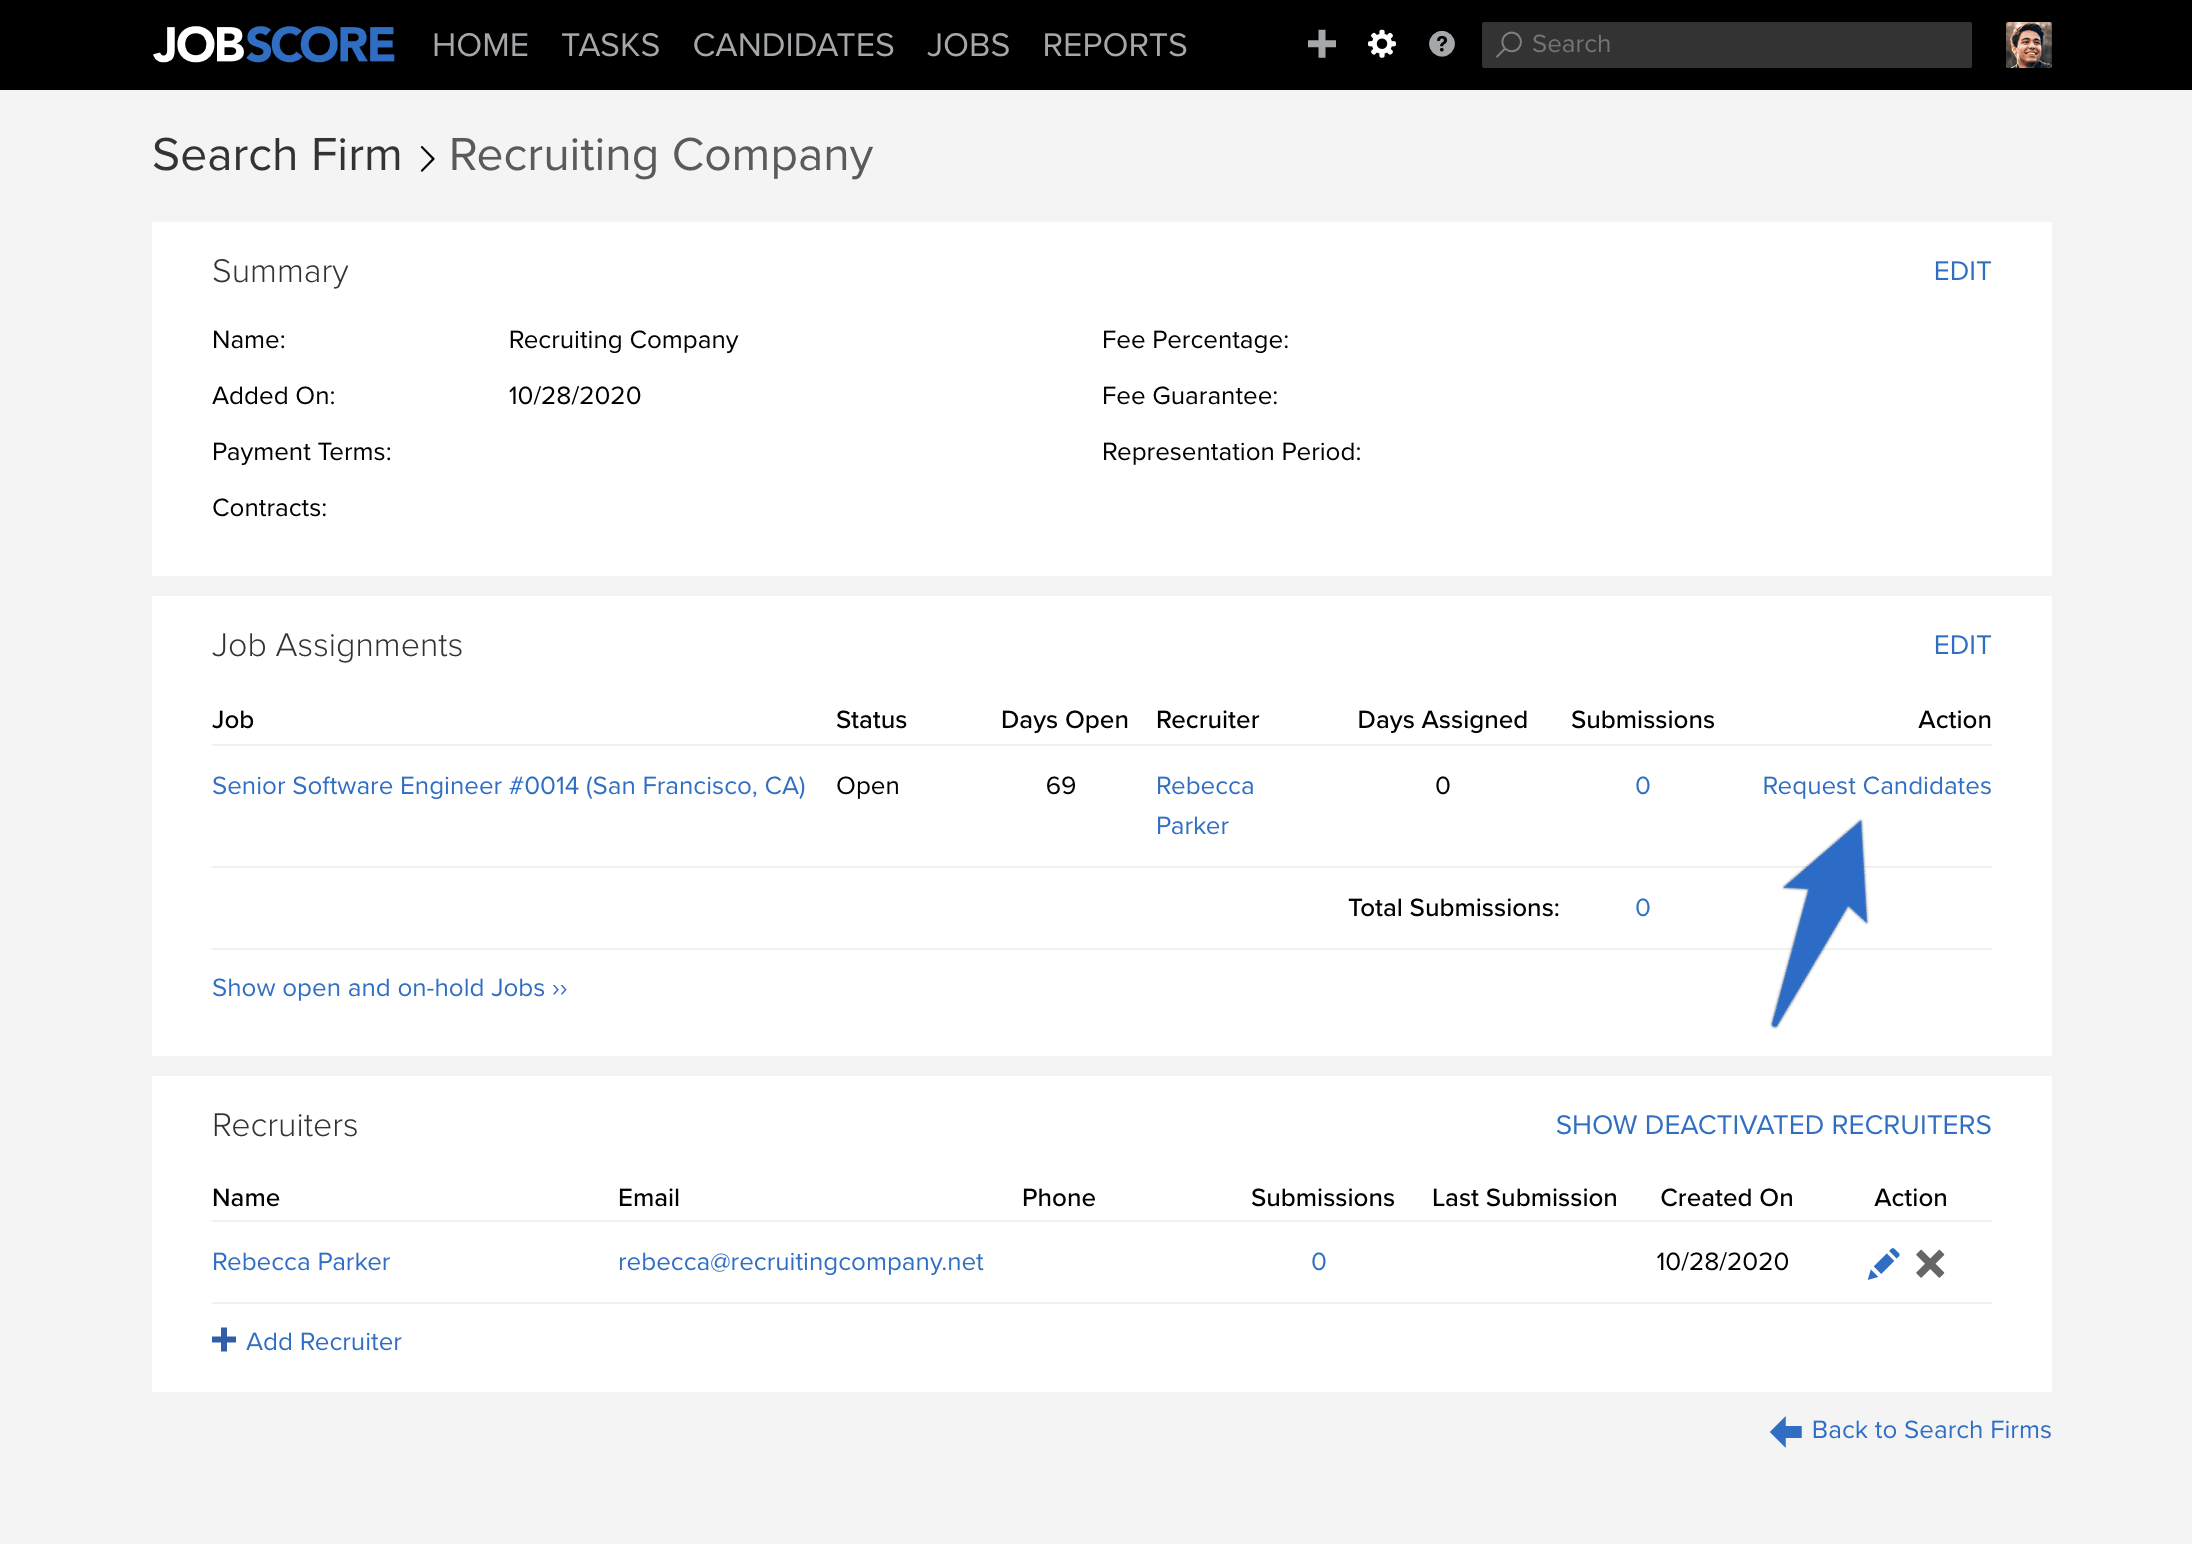Click Rebecca Parker's submissions count in Recruiters
The height and width of the screenshot is (1544, 2192).
coord(1319,1262)
